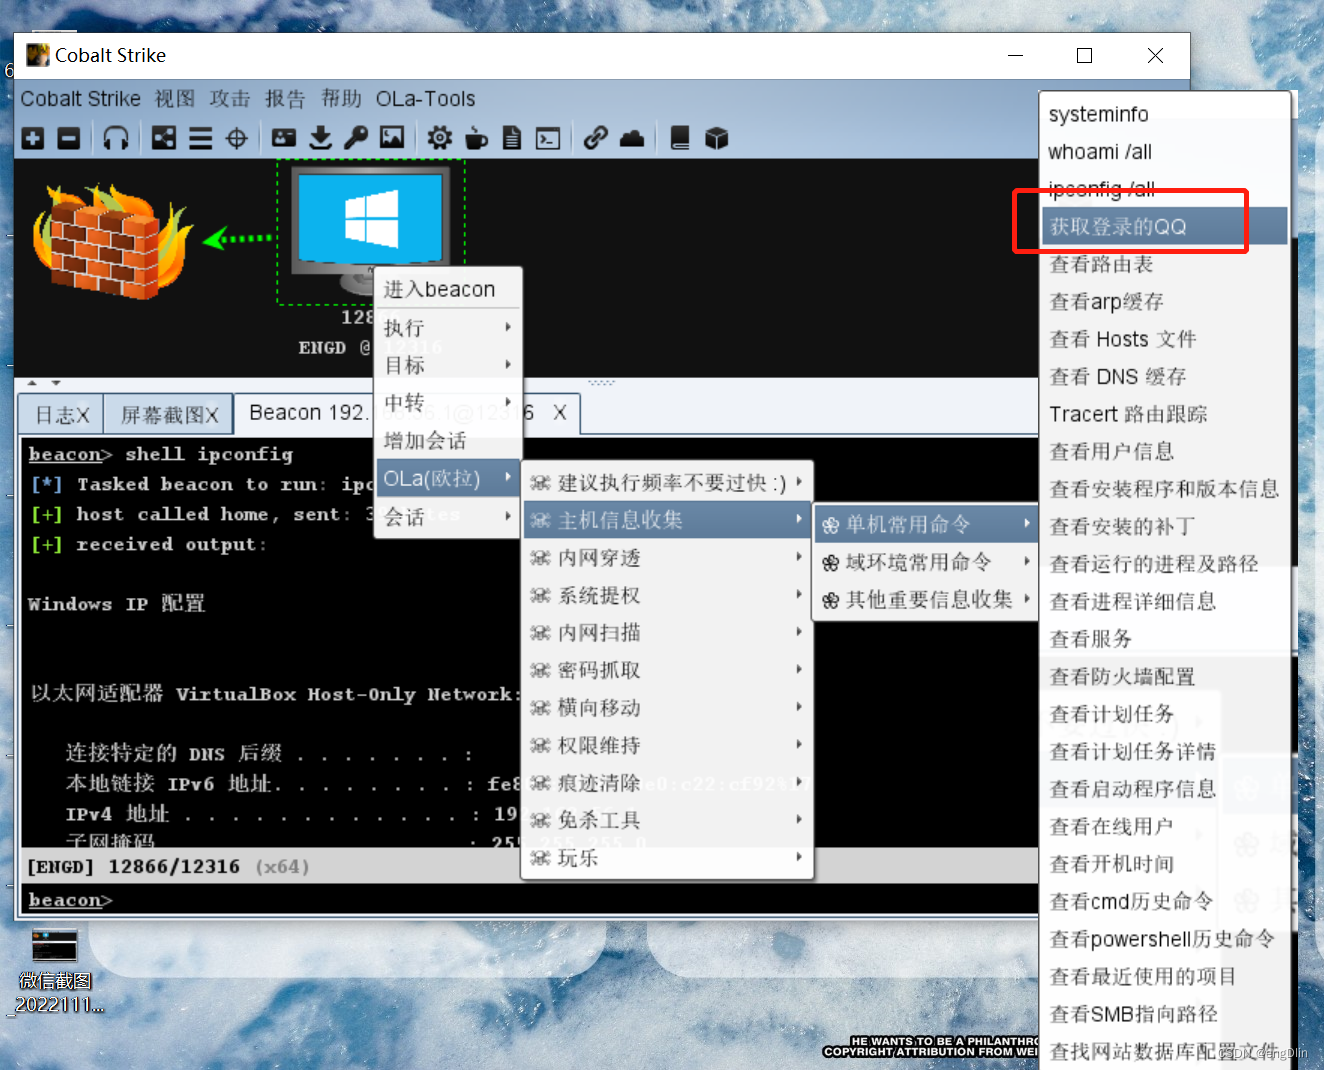Open listeners via the headphones icon
1324x1070 pixels.
pyautogui.click(x=116, y=138)
